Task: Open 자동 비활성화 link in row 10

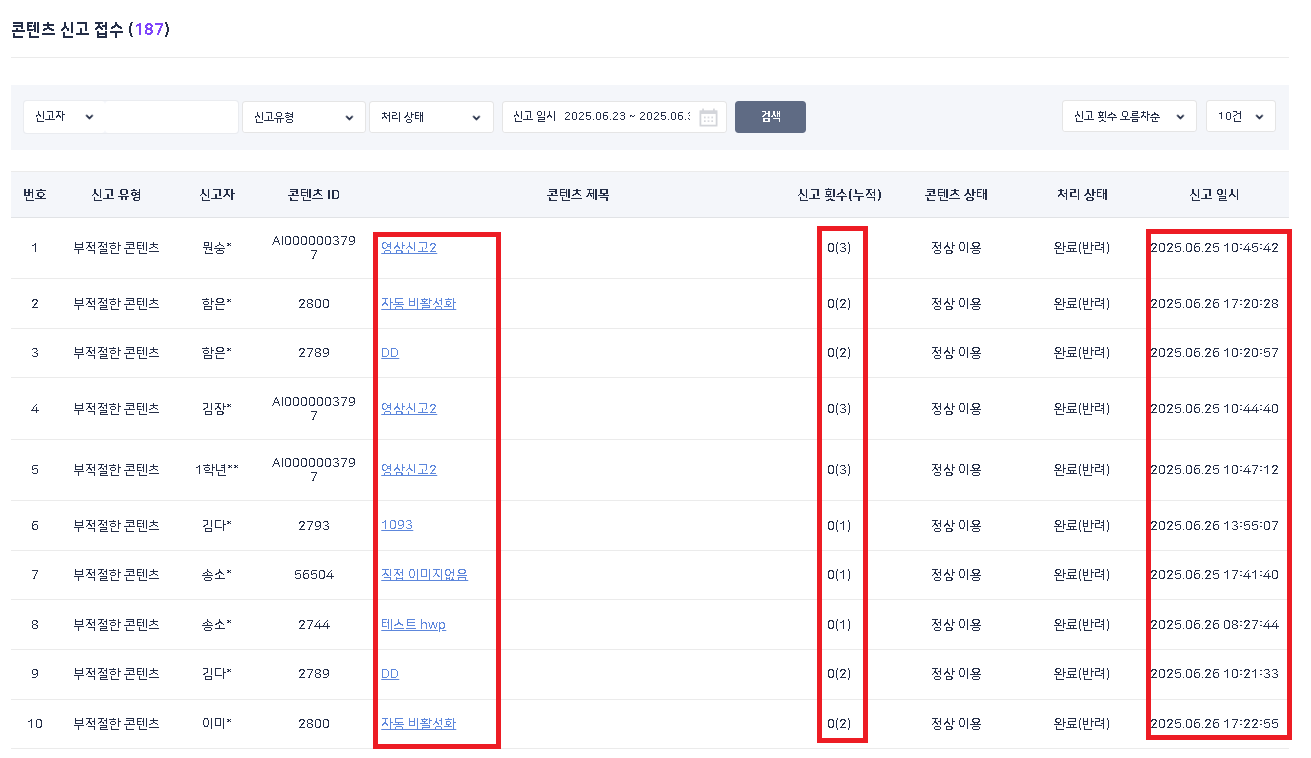Action: click(418, 723)
